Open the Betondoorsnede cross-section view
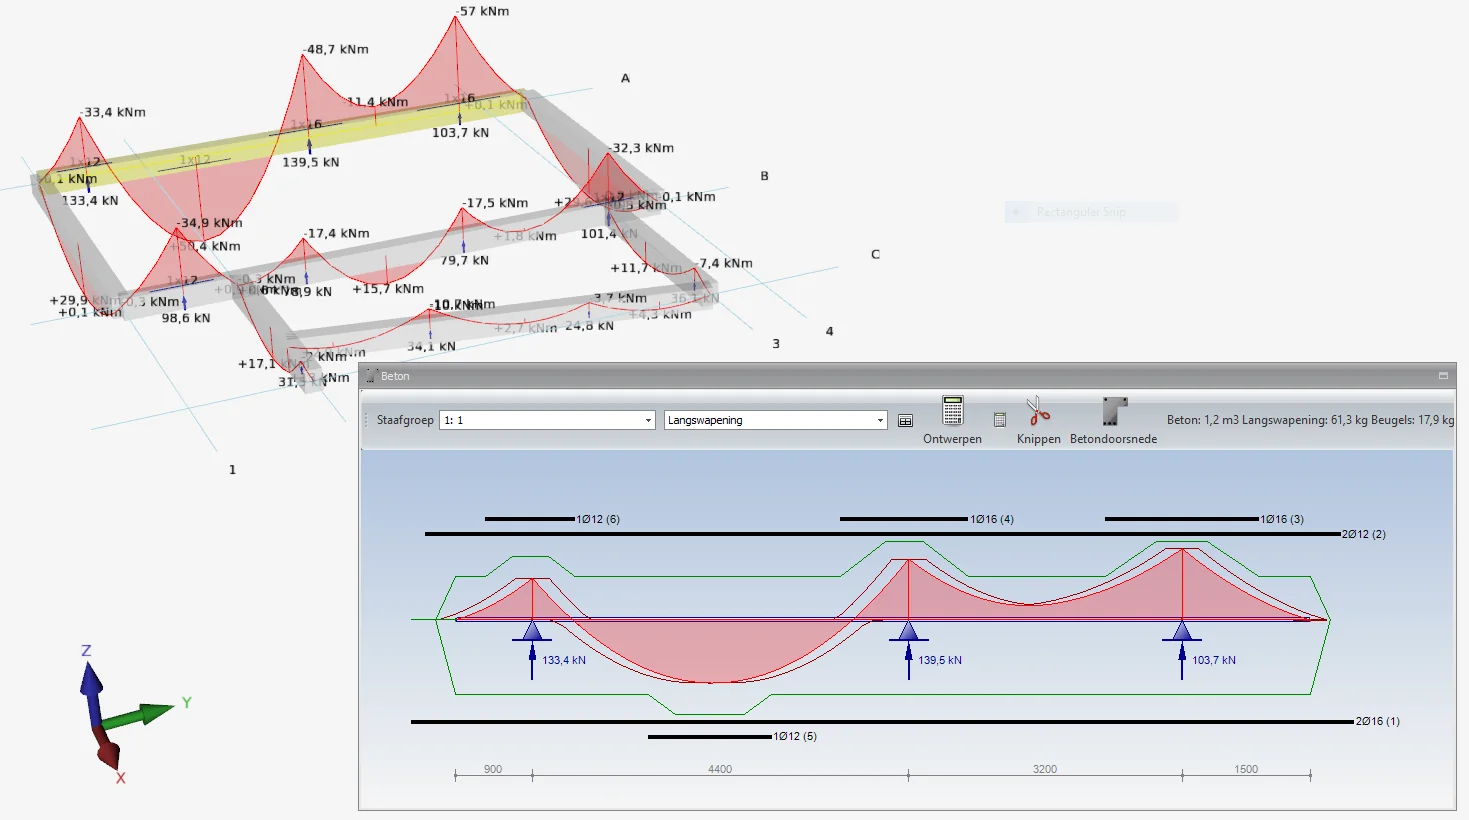1469x820 pixels. [1114, 411]
